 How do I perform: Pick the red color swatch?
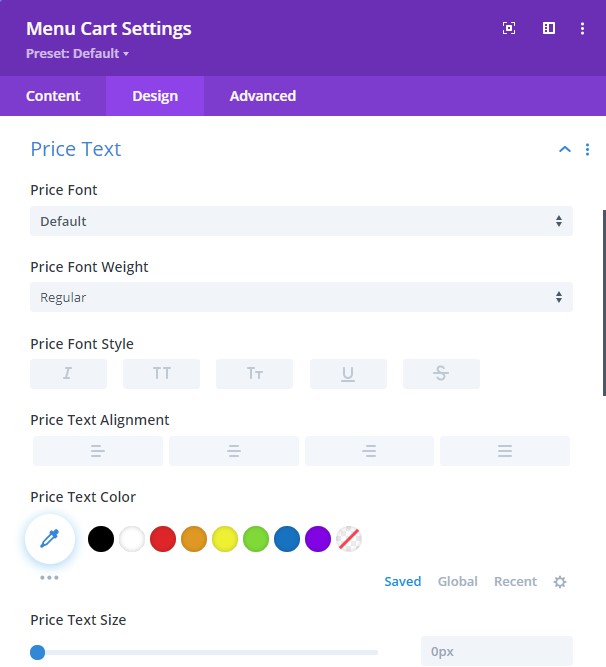coord(163,539)
